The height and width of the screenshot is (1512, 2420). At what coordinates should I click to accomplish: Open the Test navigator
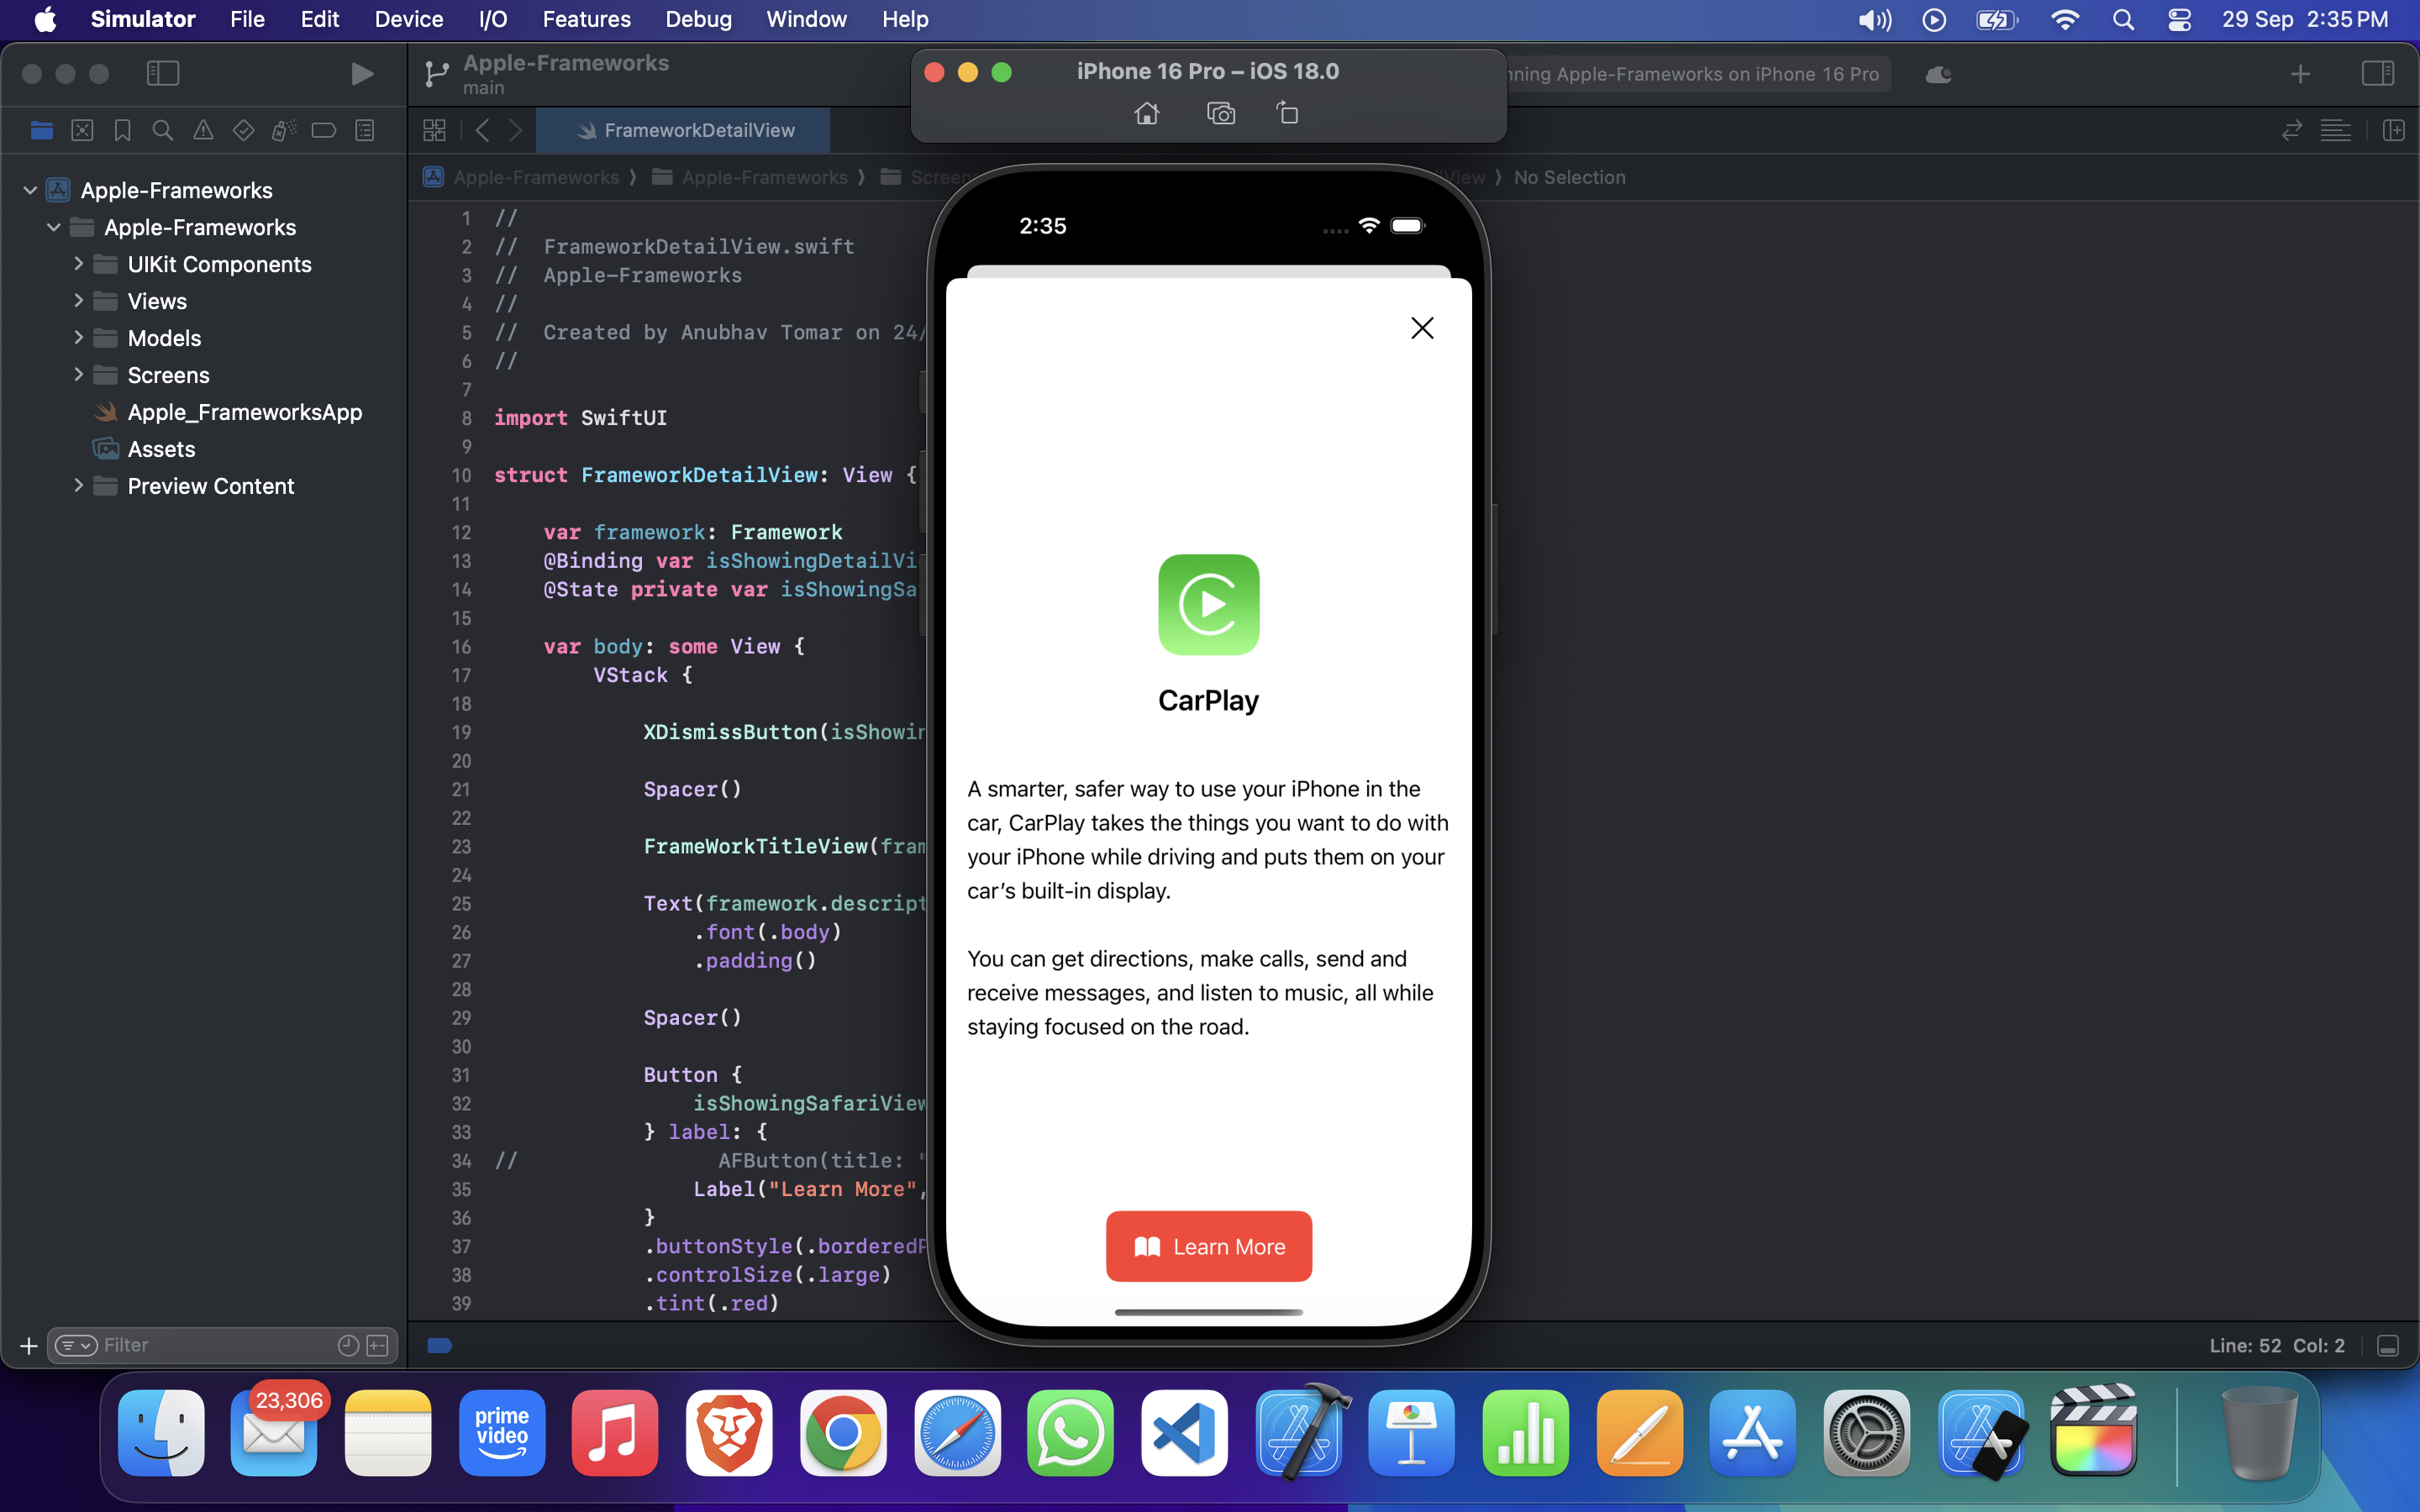[x=243, y=130]
